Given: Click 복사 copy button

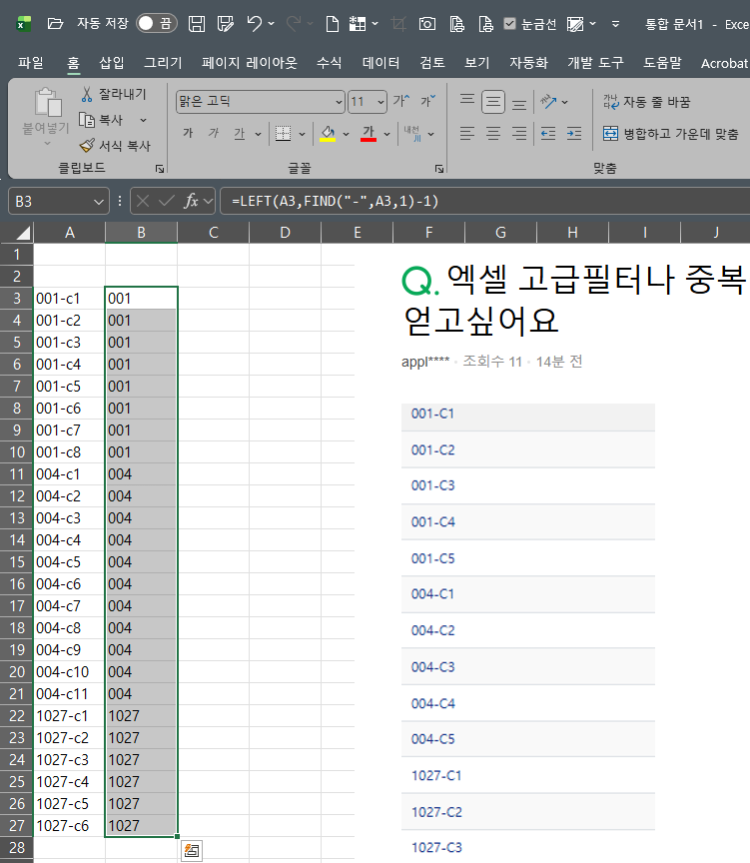Looking at the screenshot, I should click(x=101, y=120).
